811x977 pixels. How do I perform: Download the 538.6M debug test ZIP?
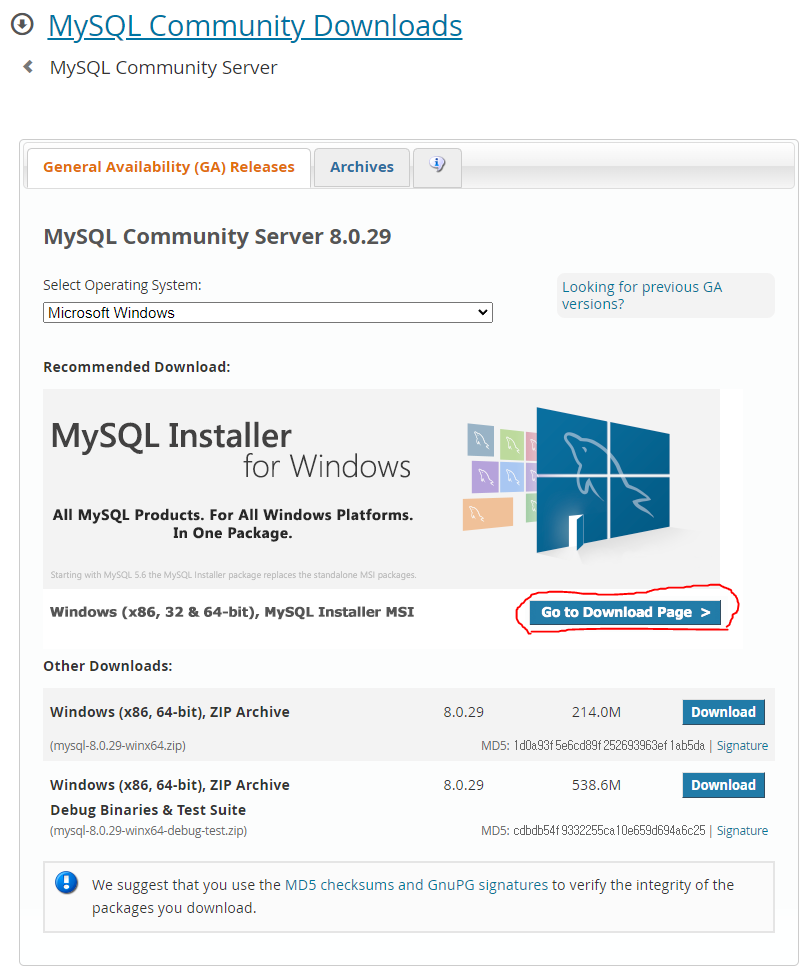(x=723, y=785)
